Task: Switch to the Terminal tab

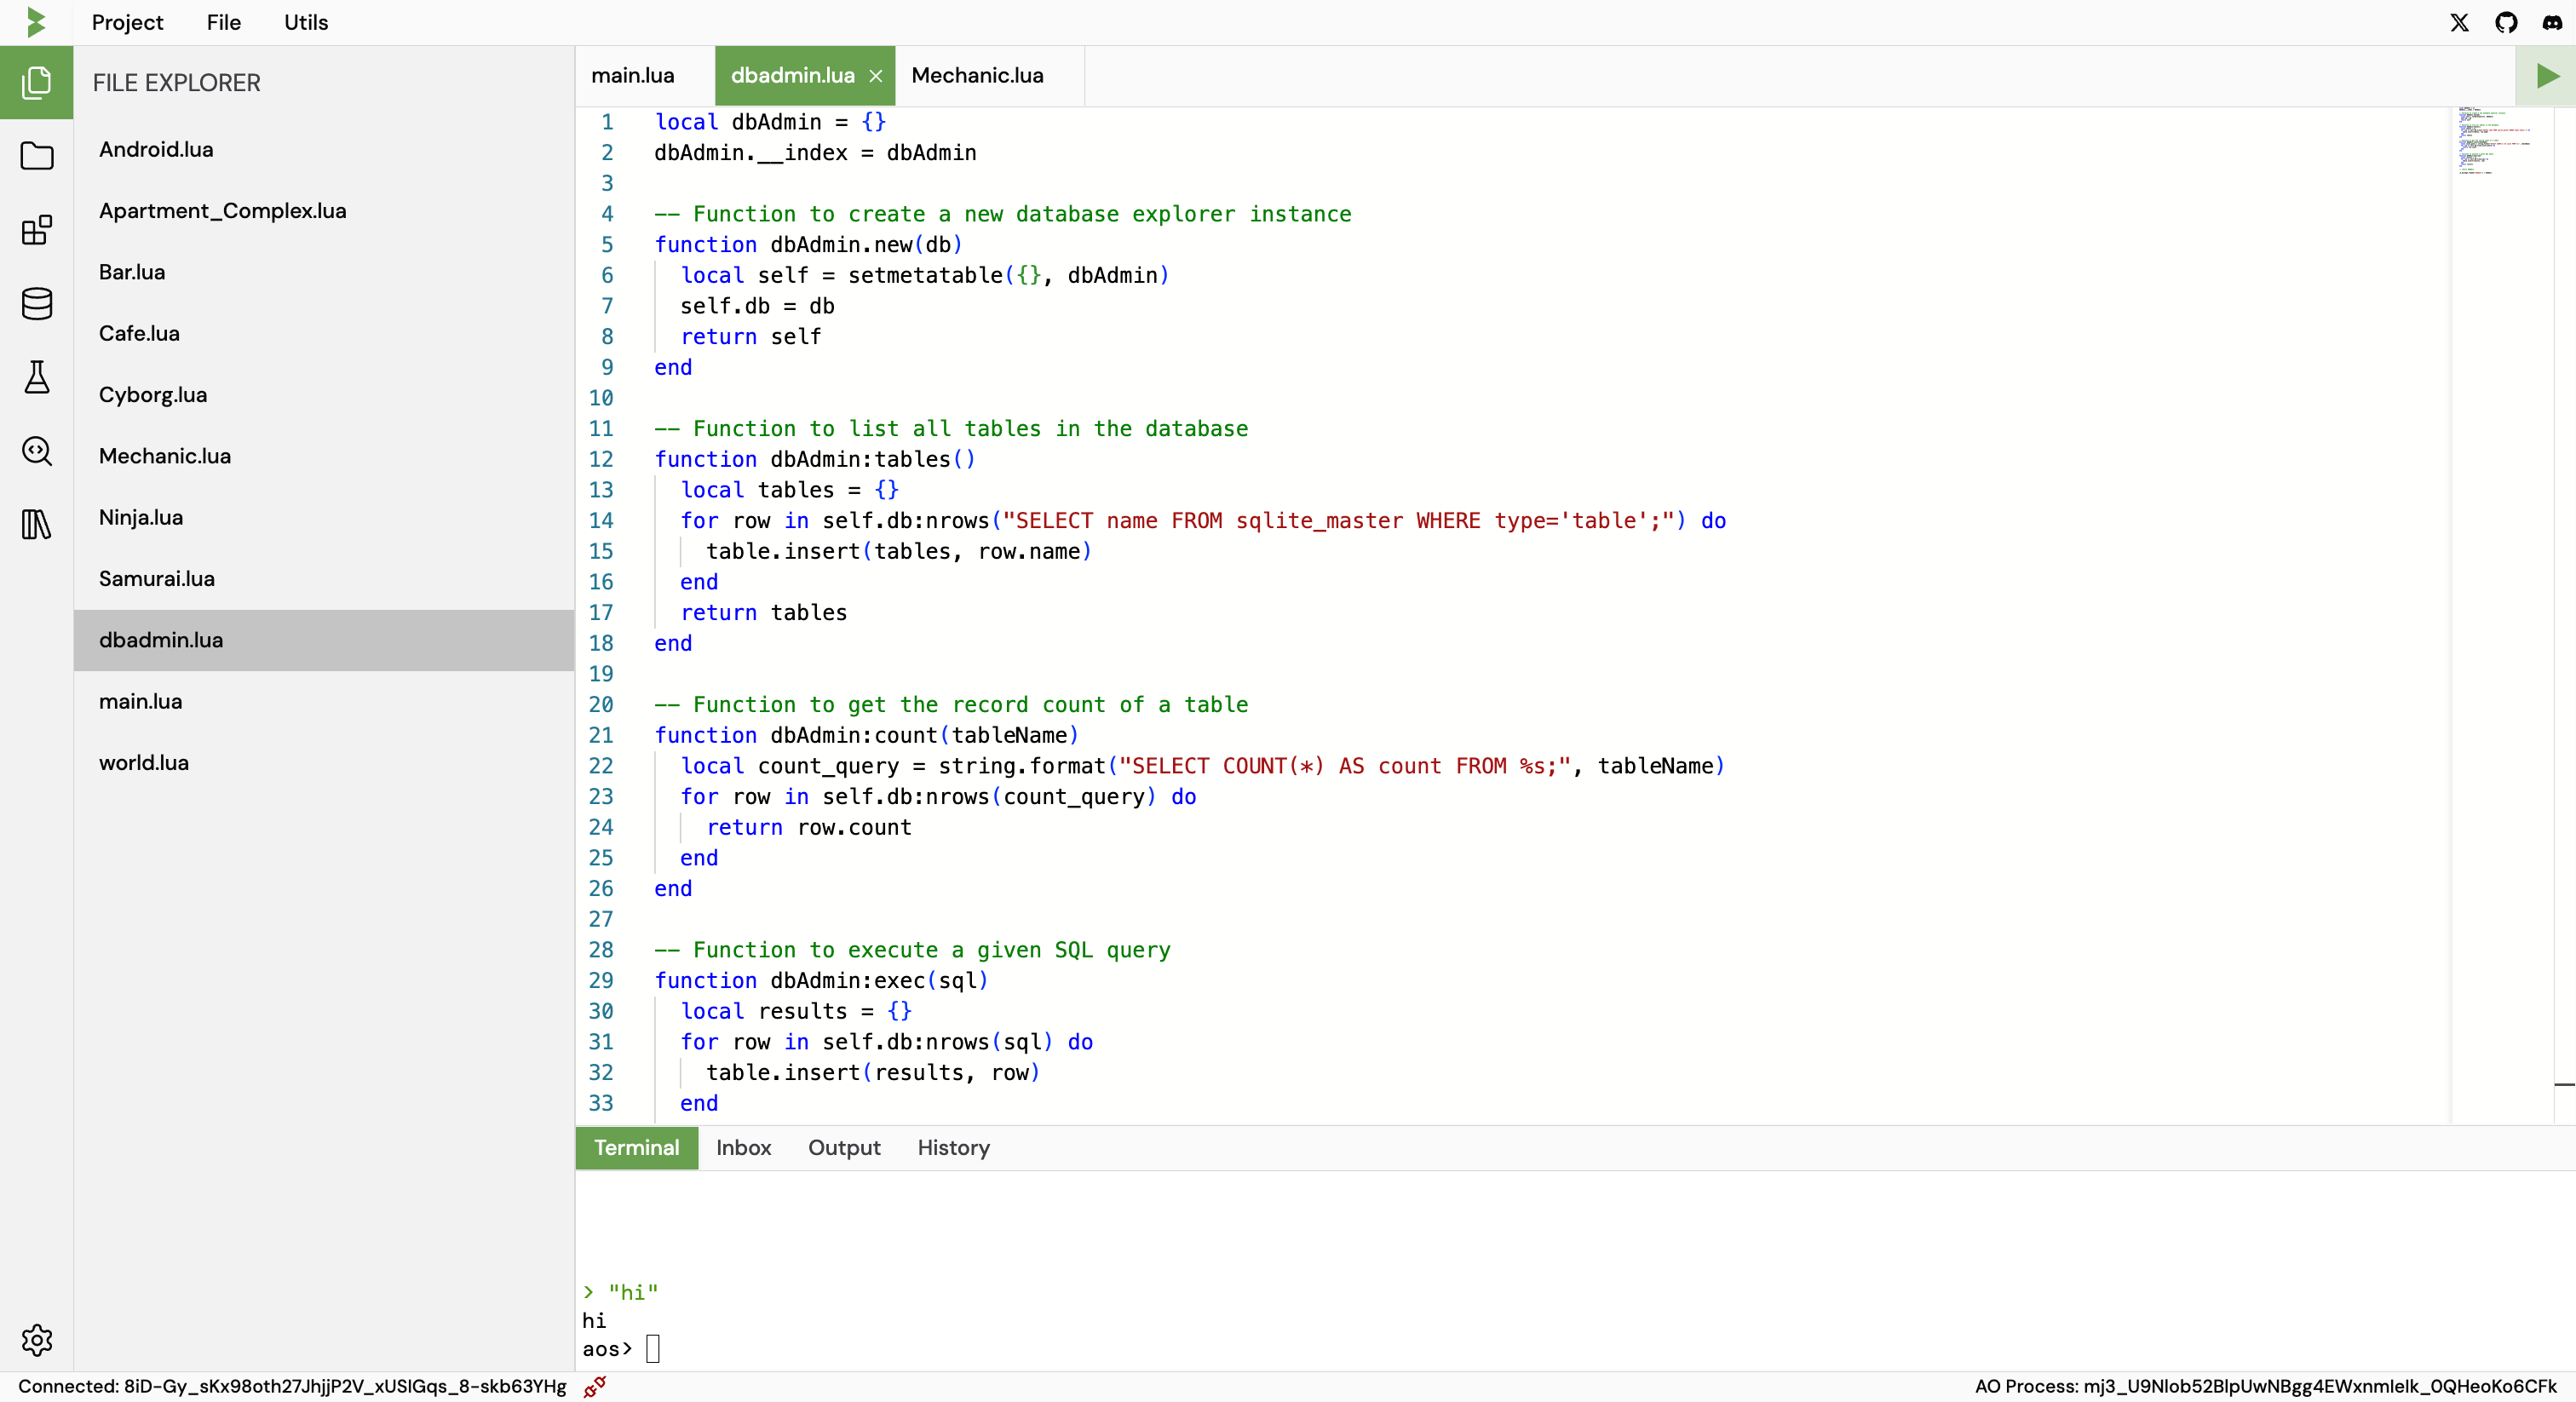Action: coord(635,1146)
